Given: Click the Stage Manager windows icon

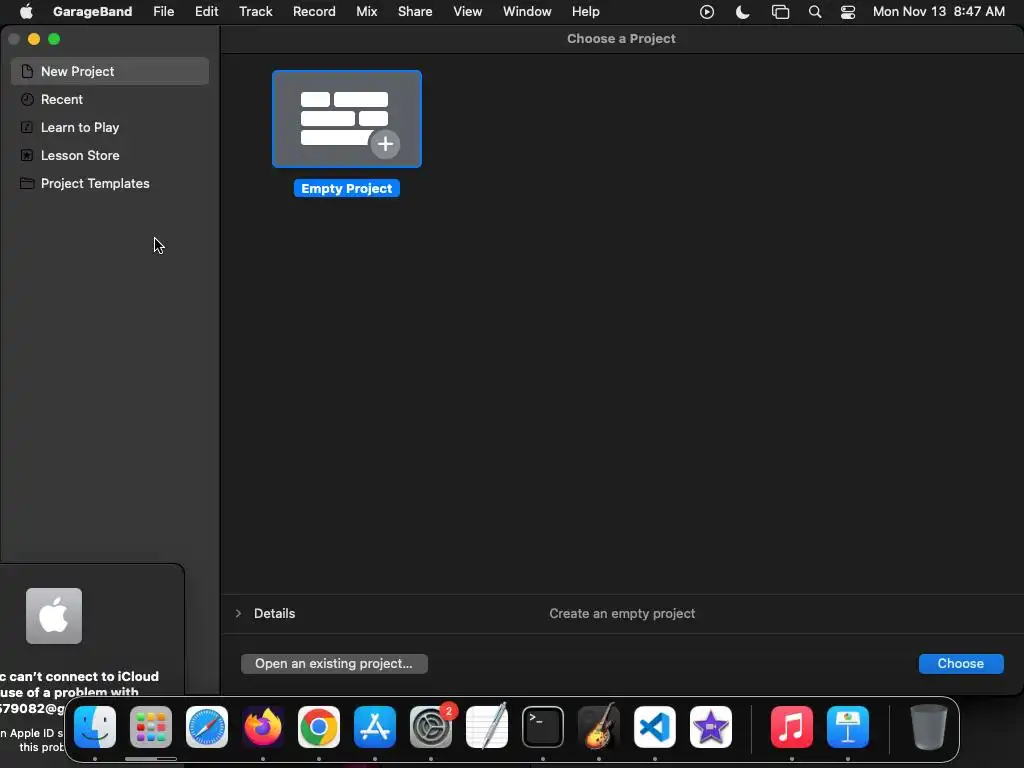Looking at the screenshot, I should click(x=780, y=12).
